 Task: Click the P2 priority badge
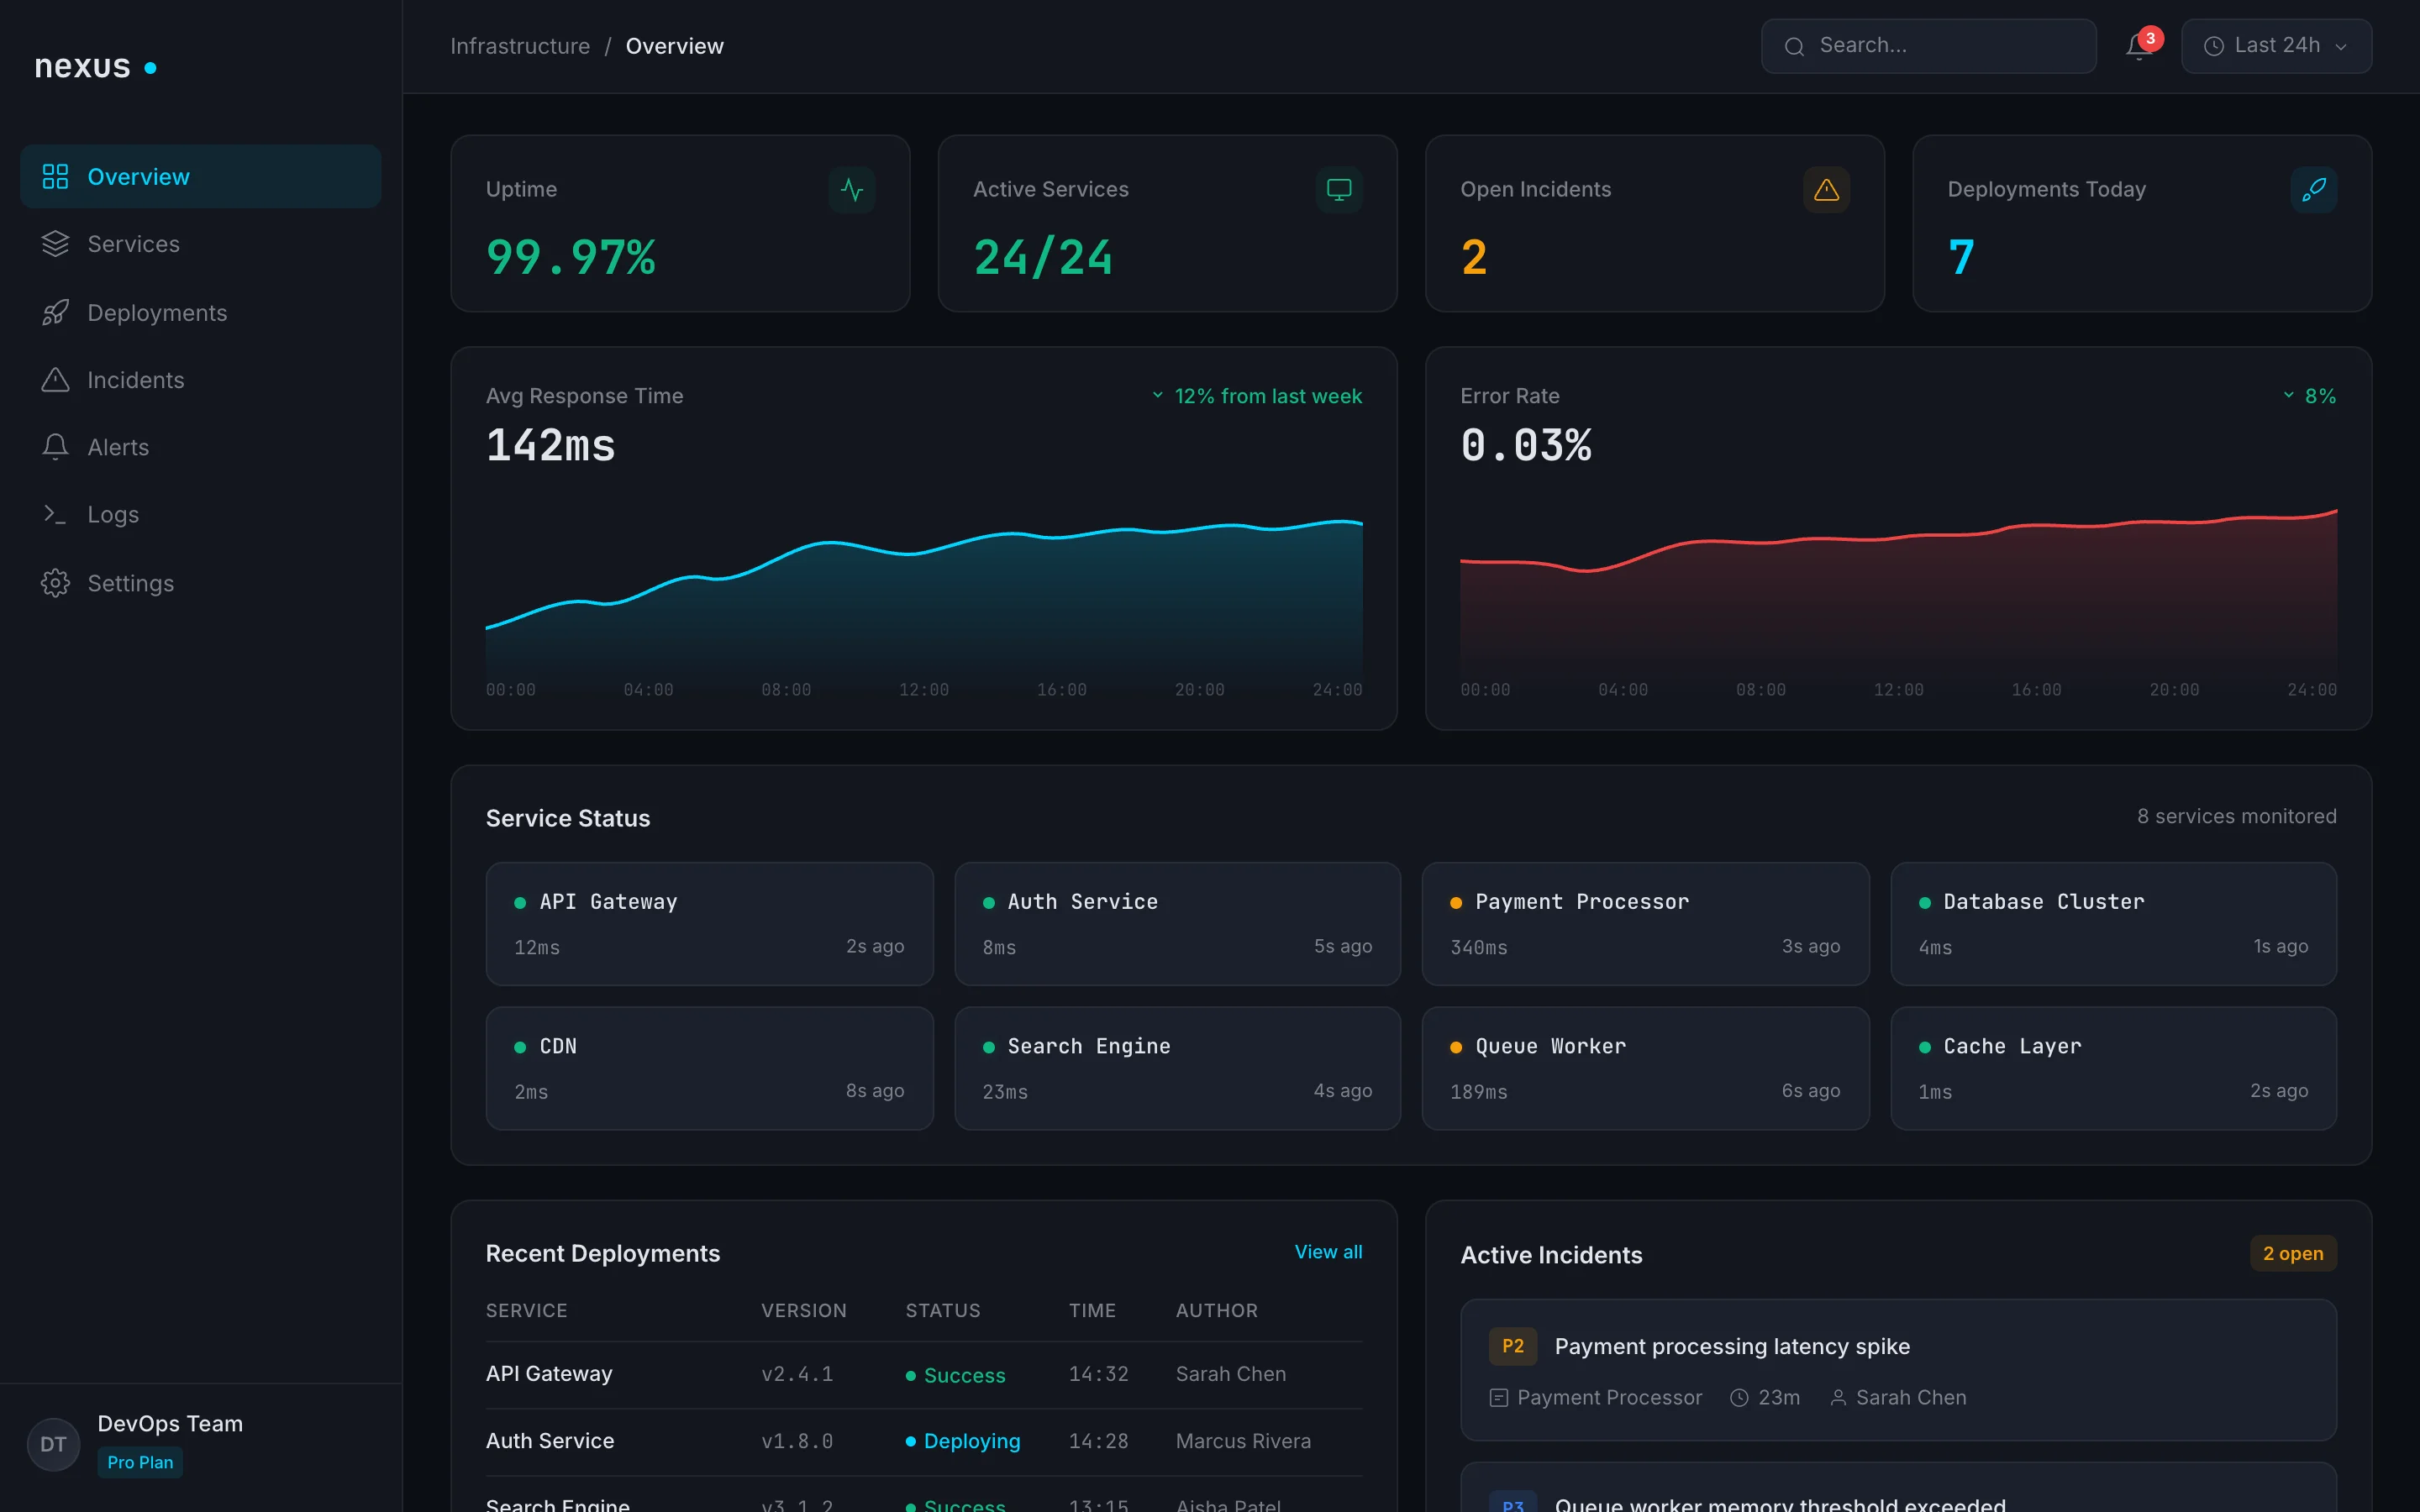pos(1513,1346)
